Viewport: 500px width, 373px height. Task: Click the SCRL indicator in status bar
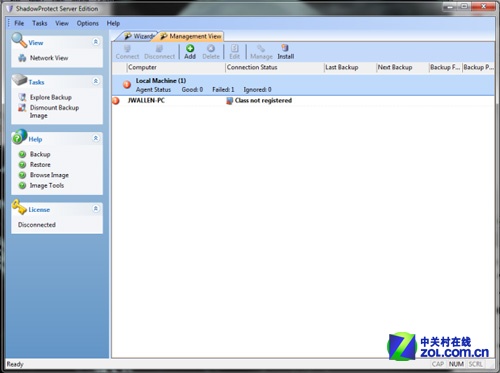tap(476, 364)
